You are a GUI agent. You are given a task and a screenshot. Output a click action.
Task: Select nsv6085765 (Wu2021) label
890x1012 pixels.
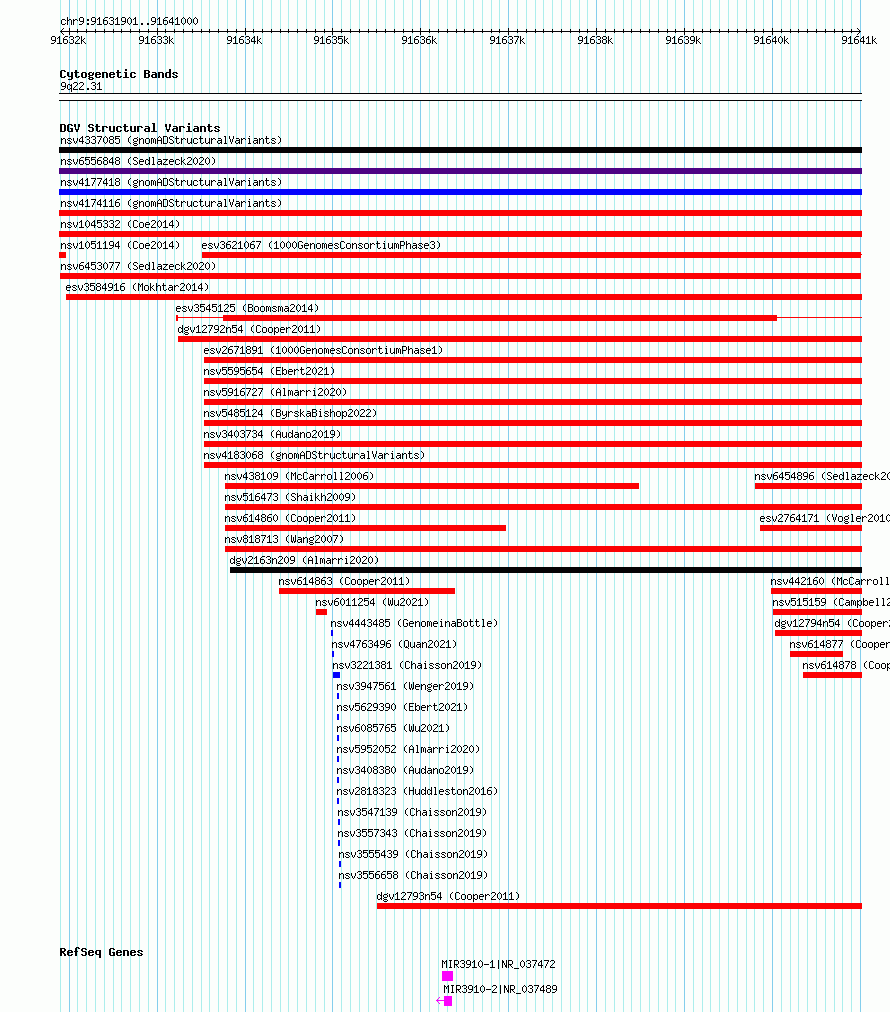(393, 727)
